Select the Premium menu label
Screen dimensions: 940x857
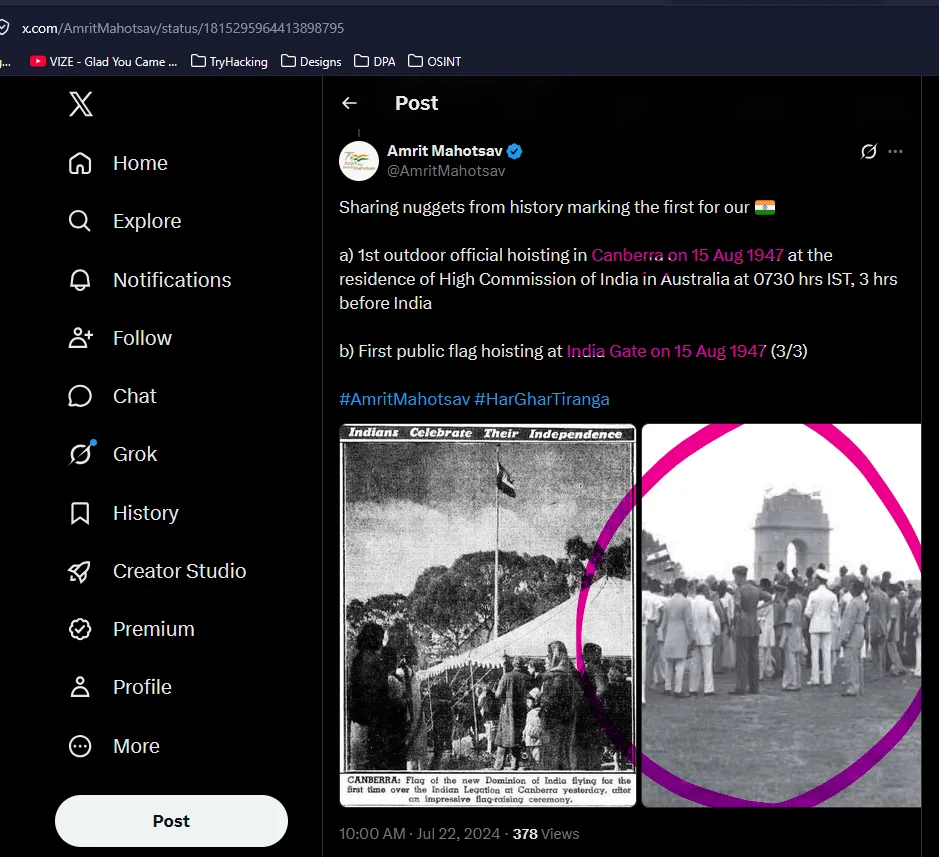[x=153, y=629]
